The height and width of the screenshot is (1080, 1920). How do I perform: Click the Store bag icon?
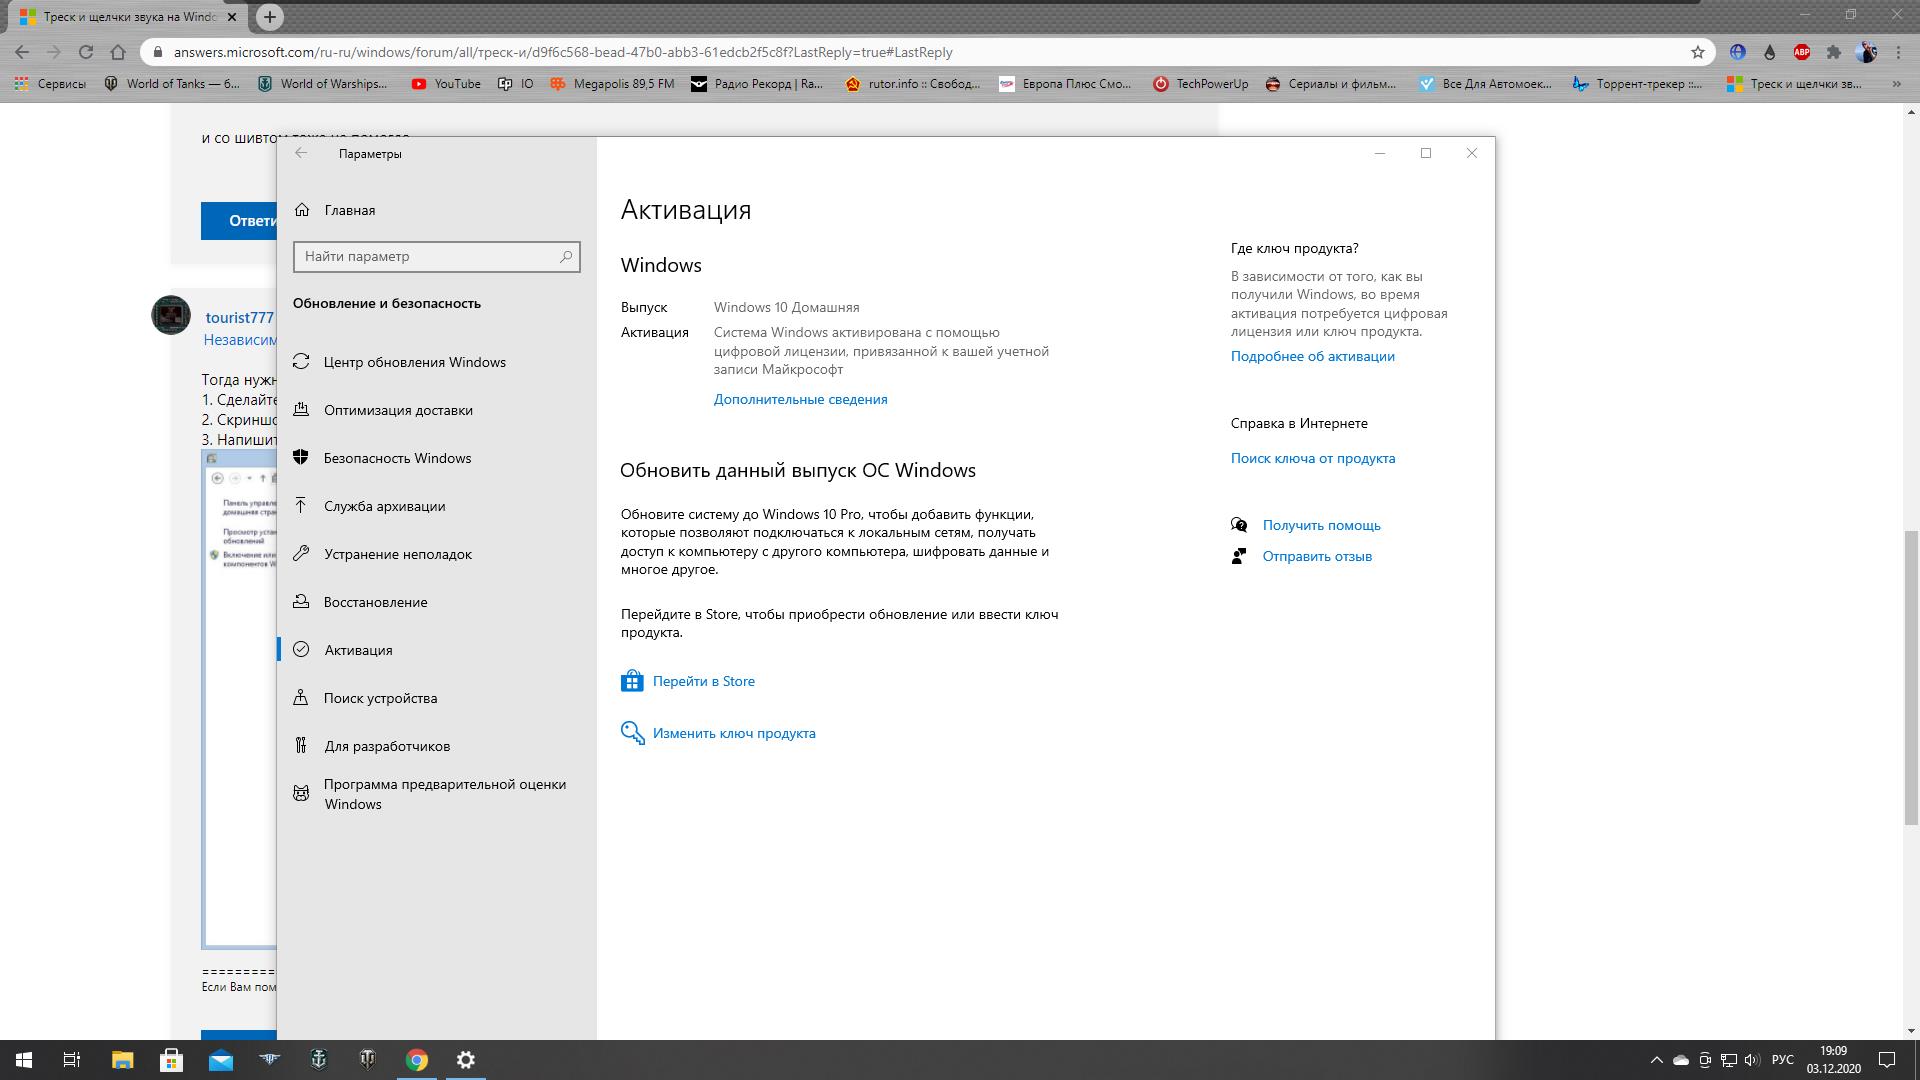(x=632, y=681)
